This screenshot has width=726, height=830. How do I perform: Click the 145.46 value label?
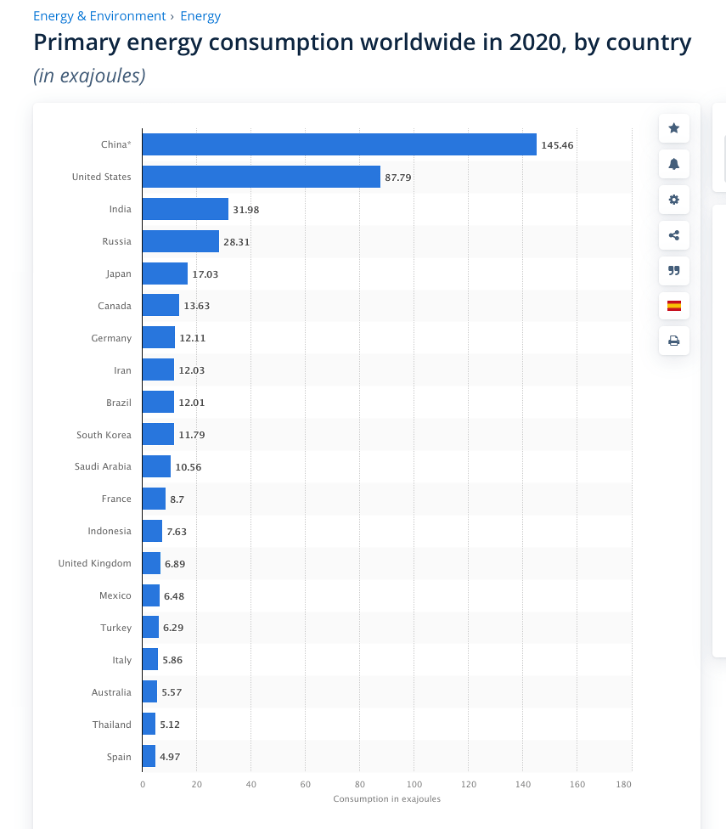coord(557,145)
